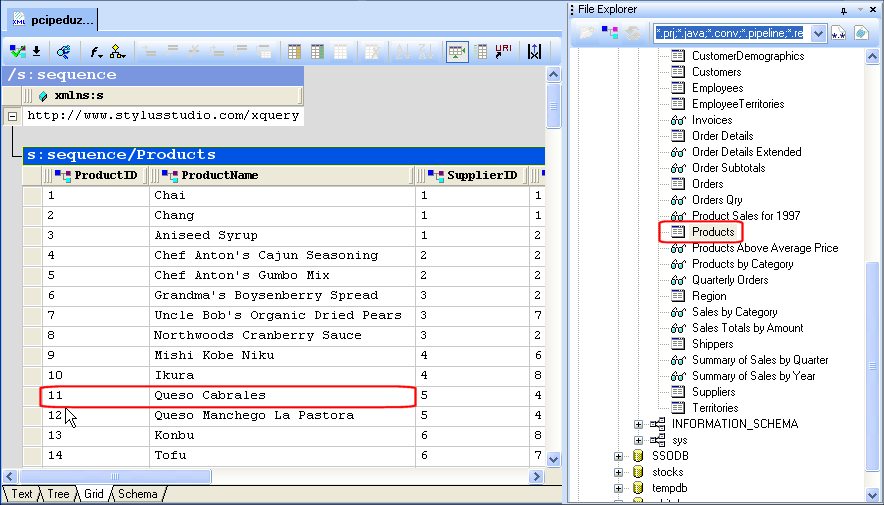The image size is (884, 505).
Task: Click the ProductName column header
Action: click(x=282, y=175)
